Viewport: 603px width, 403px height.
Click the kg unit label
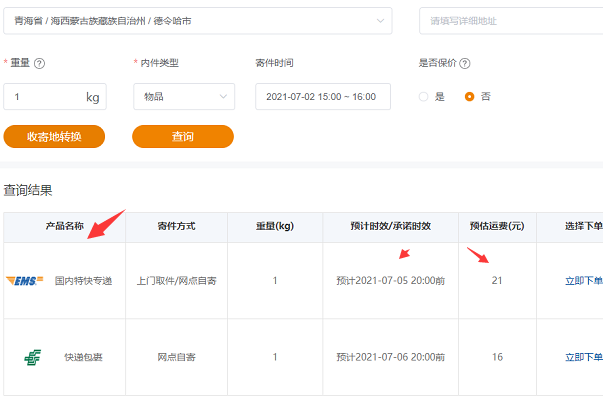click(x=93, y=97)
